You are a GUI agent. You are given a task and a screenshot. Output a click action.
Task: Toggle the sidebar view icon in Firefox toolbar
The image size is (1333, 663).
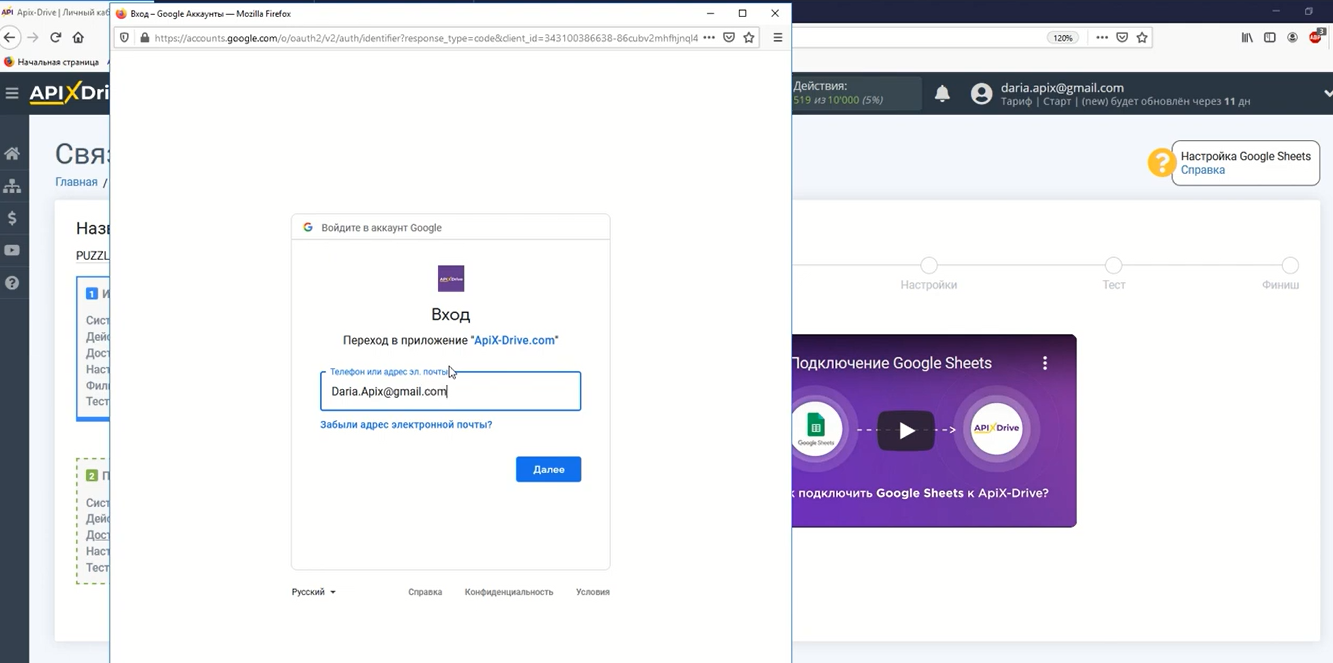point(1270,38)
